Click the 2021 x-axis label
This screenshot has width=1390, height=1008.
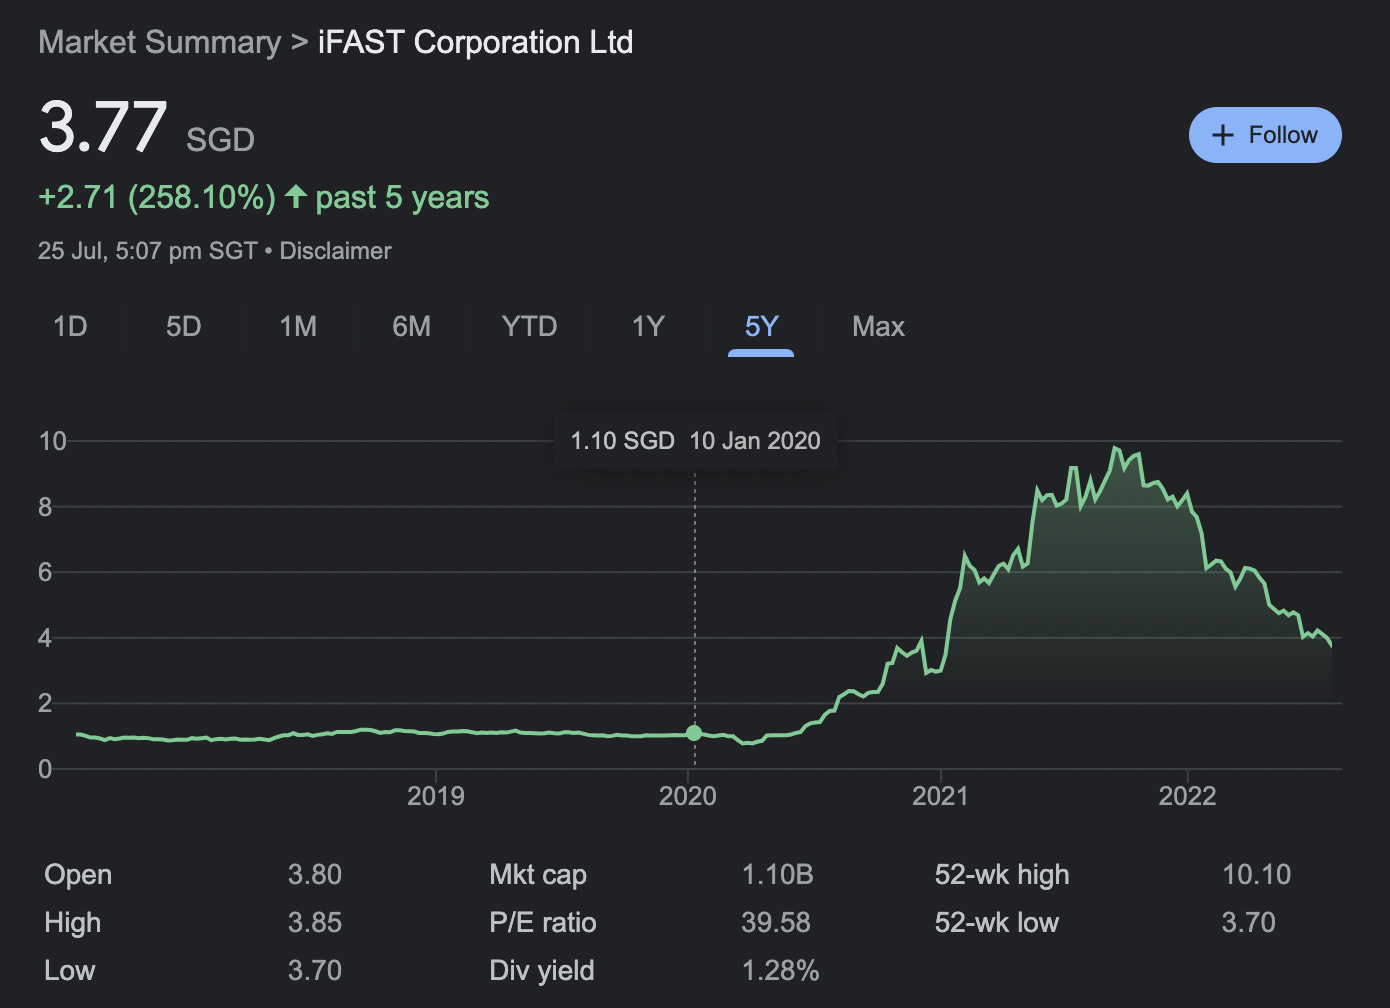pos(940,796)
